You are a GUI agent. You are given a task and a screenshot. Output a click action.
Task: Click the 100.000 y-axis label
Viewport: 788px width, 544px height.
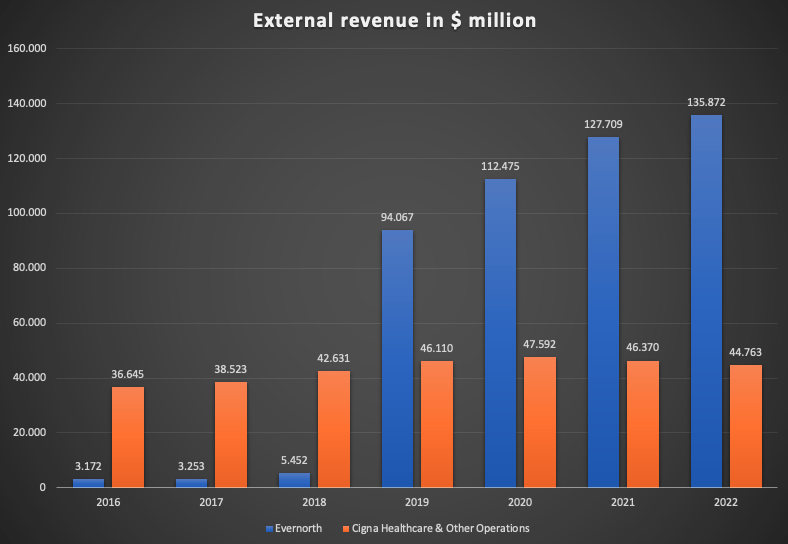point(27,212)
